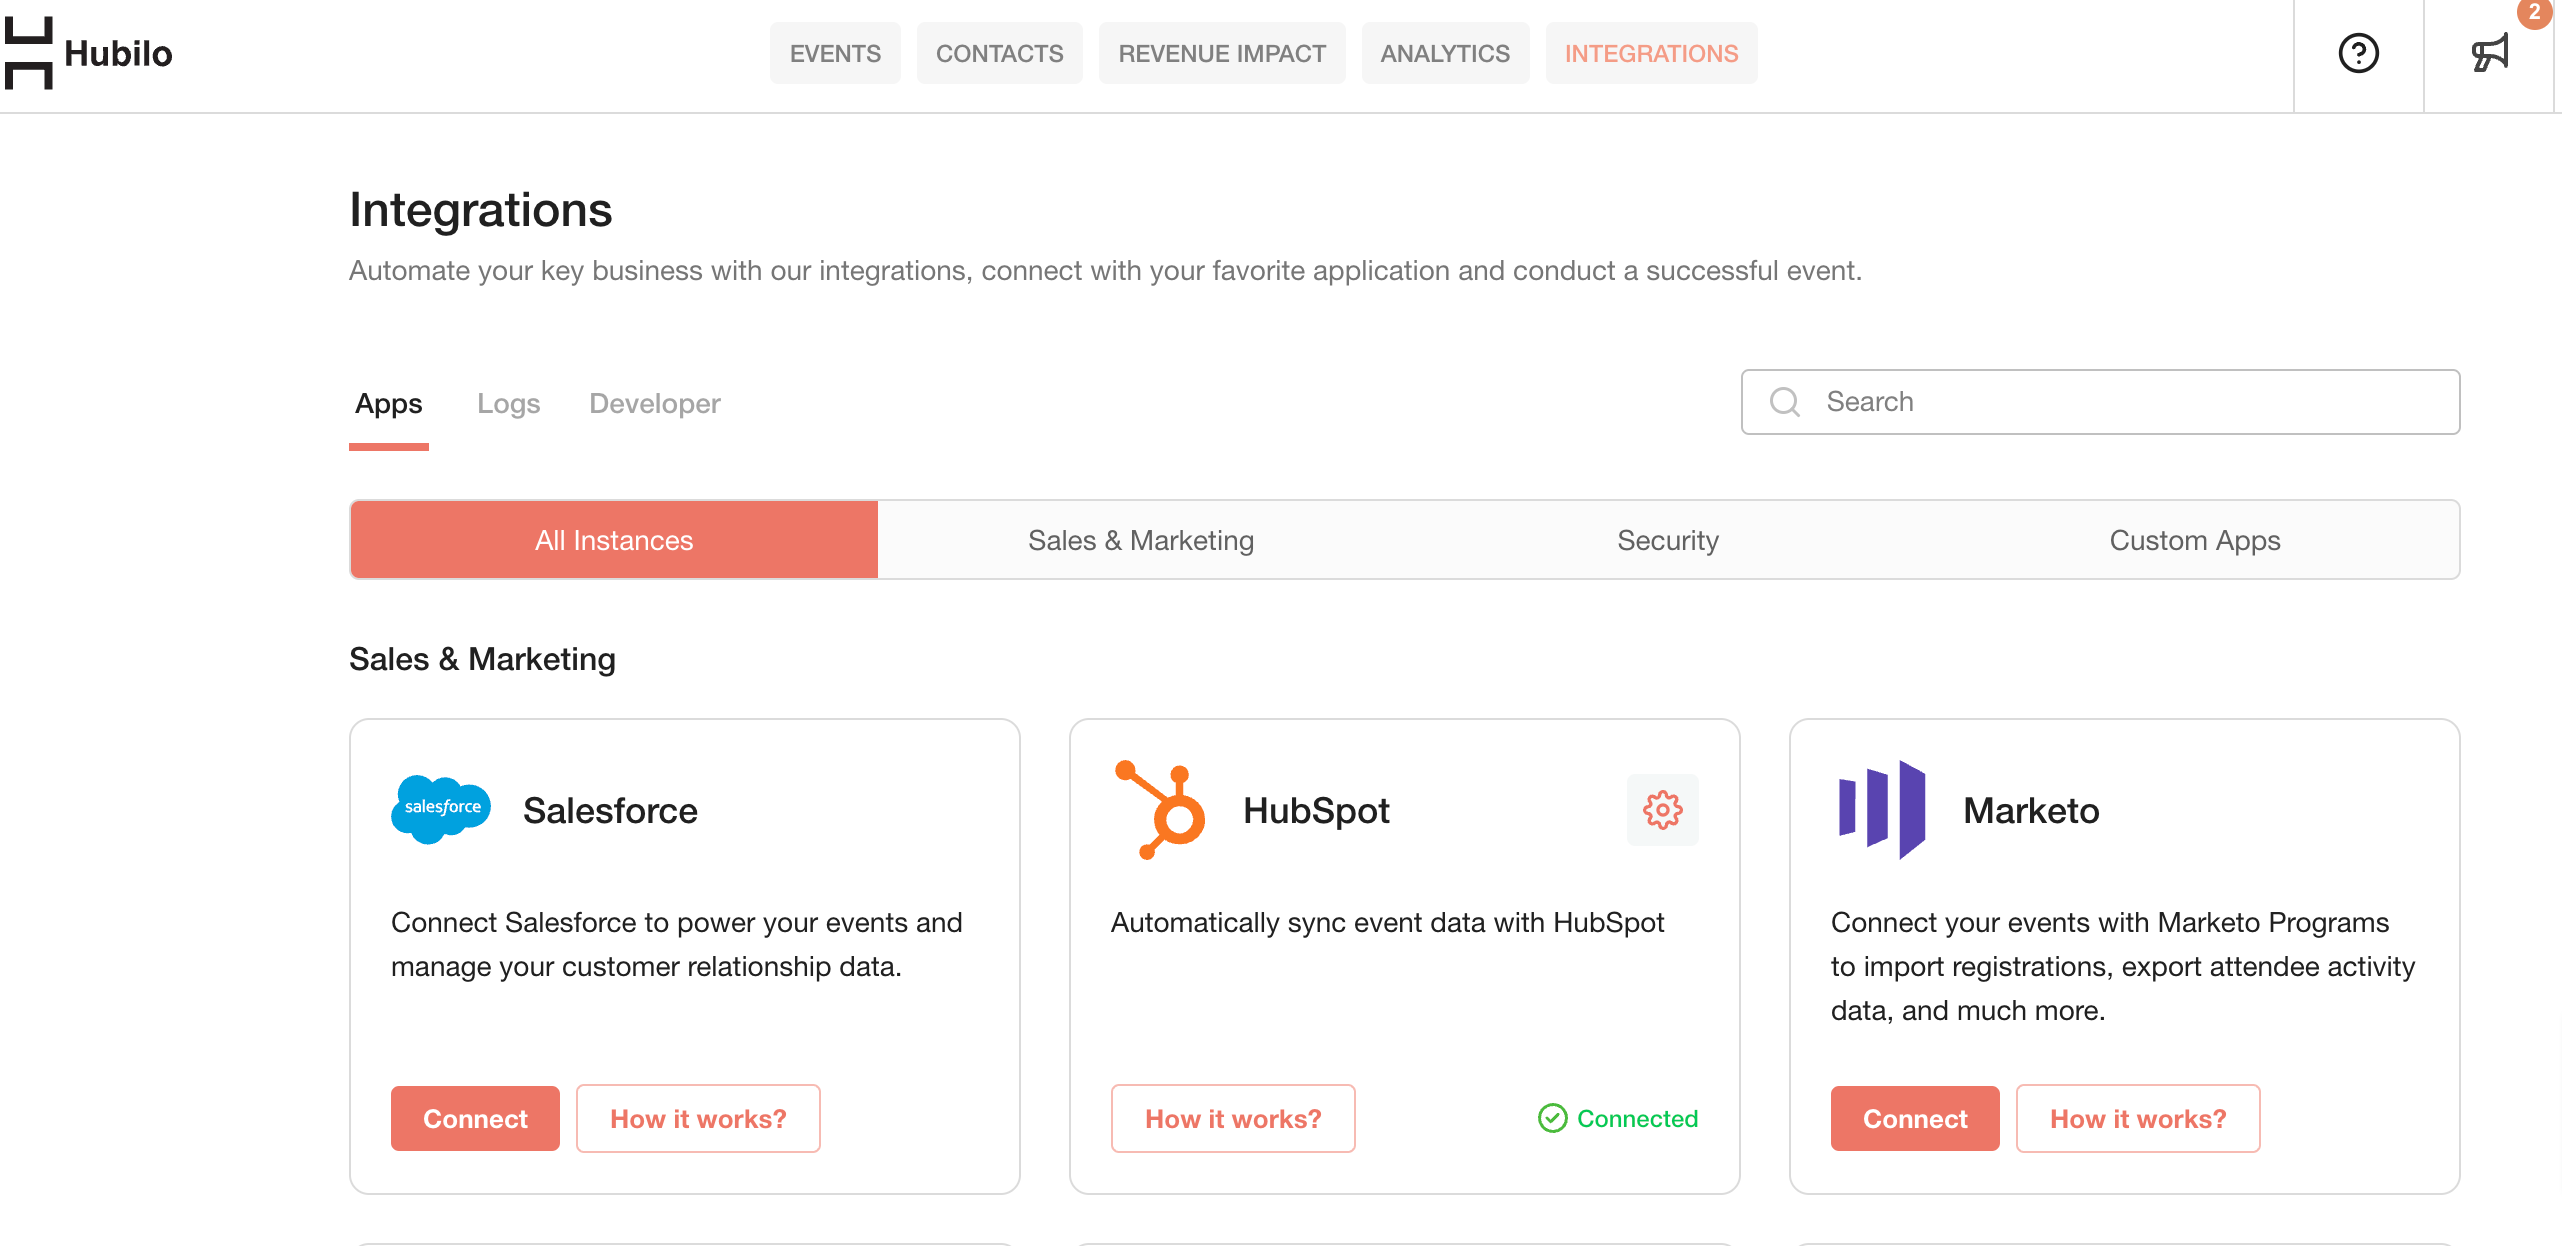Connect the Salesforce integration
This screenshot has height=1246, width=2562.
pos(475,1118)
